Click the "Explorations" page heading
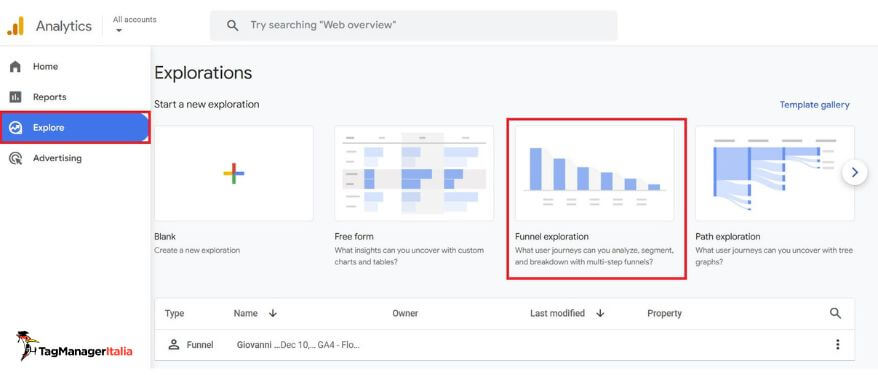 (x=203, y=73)
